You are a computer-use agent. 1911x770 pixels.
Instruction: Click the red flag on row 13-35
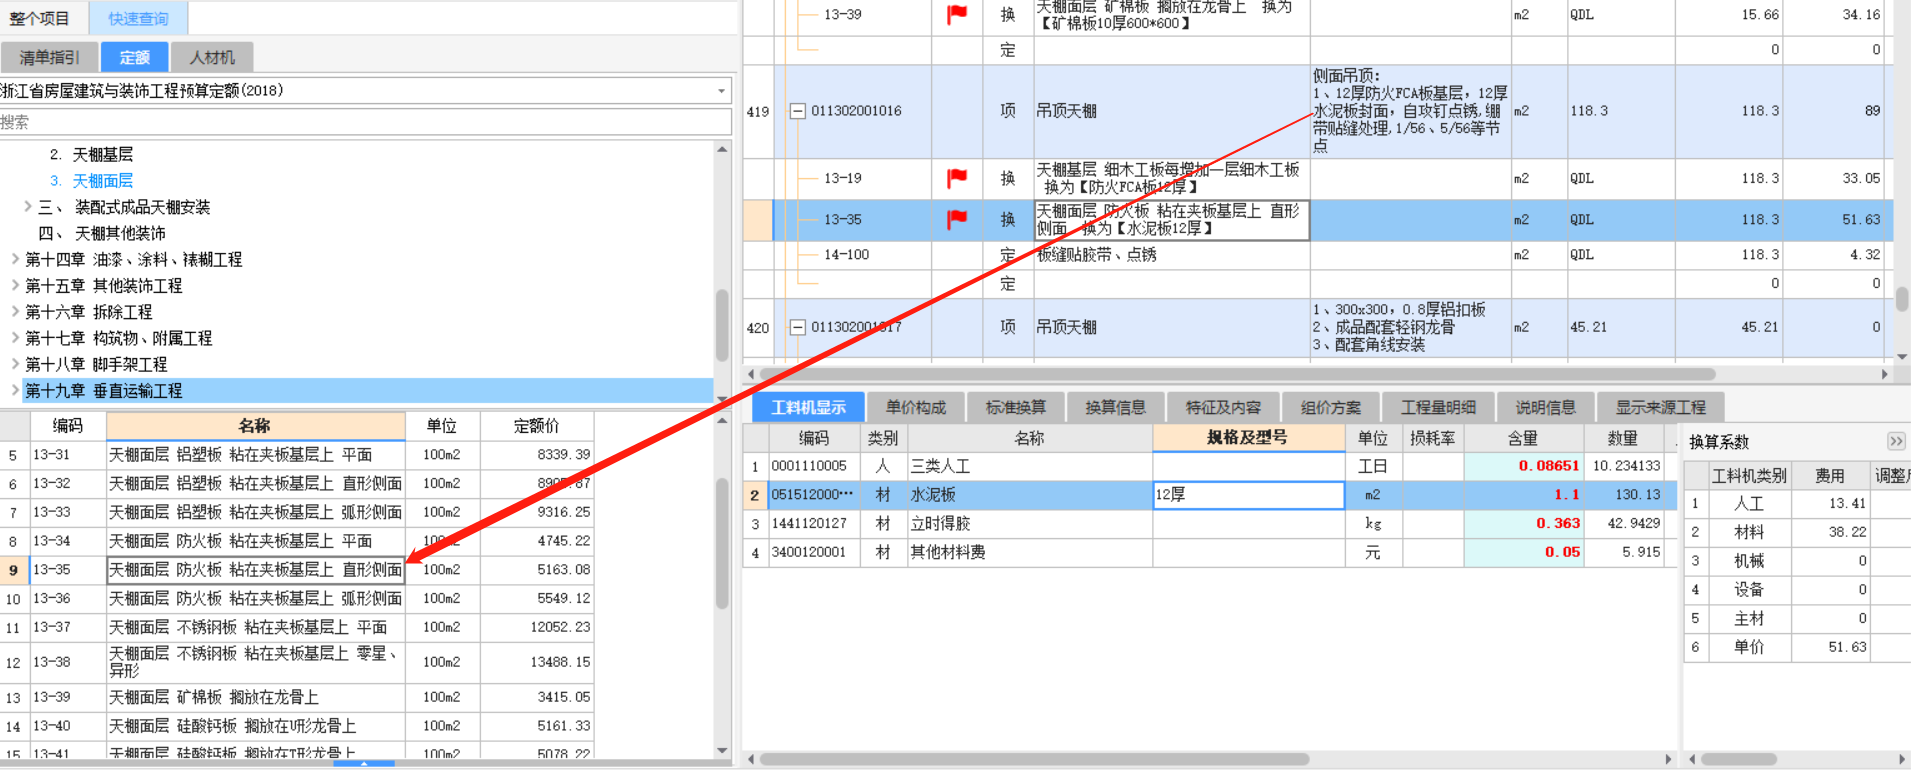coord(957,219)
